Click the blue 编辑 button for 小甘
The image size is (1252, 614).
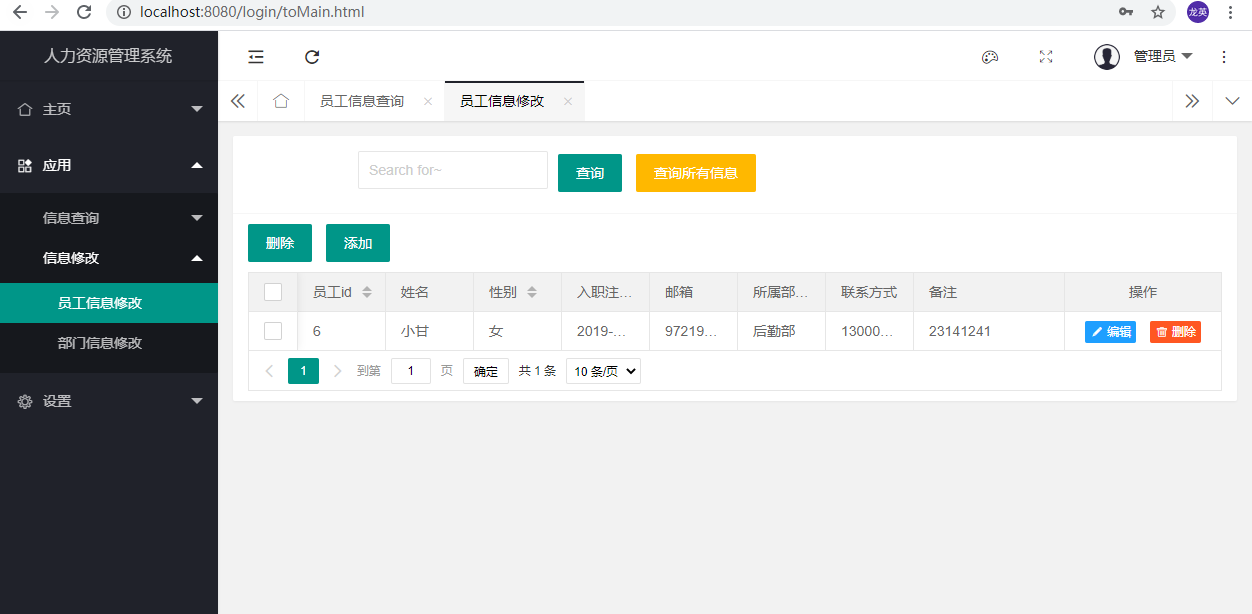point(1110,332)
